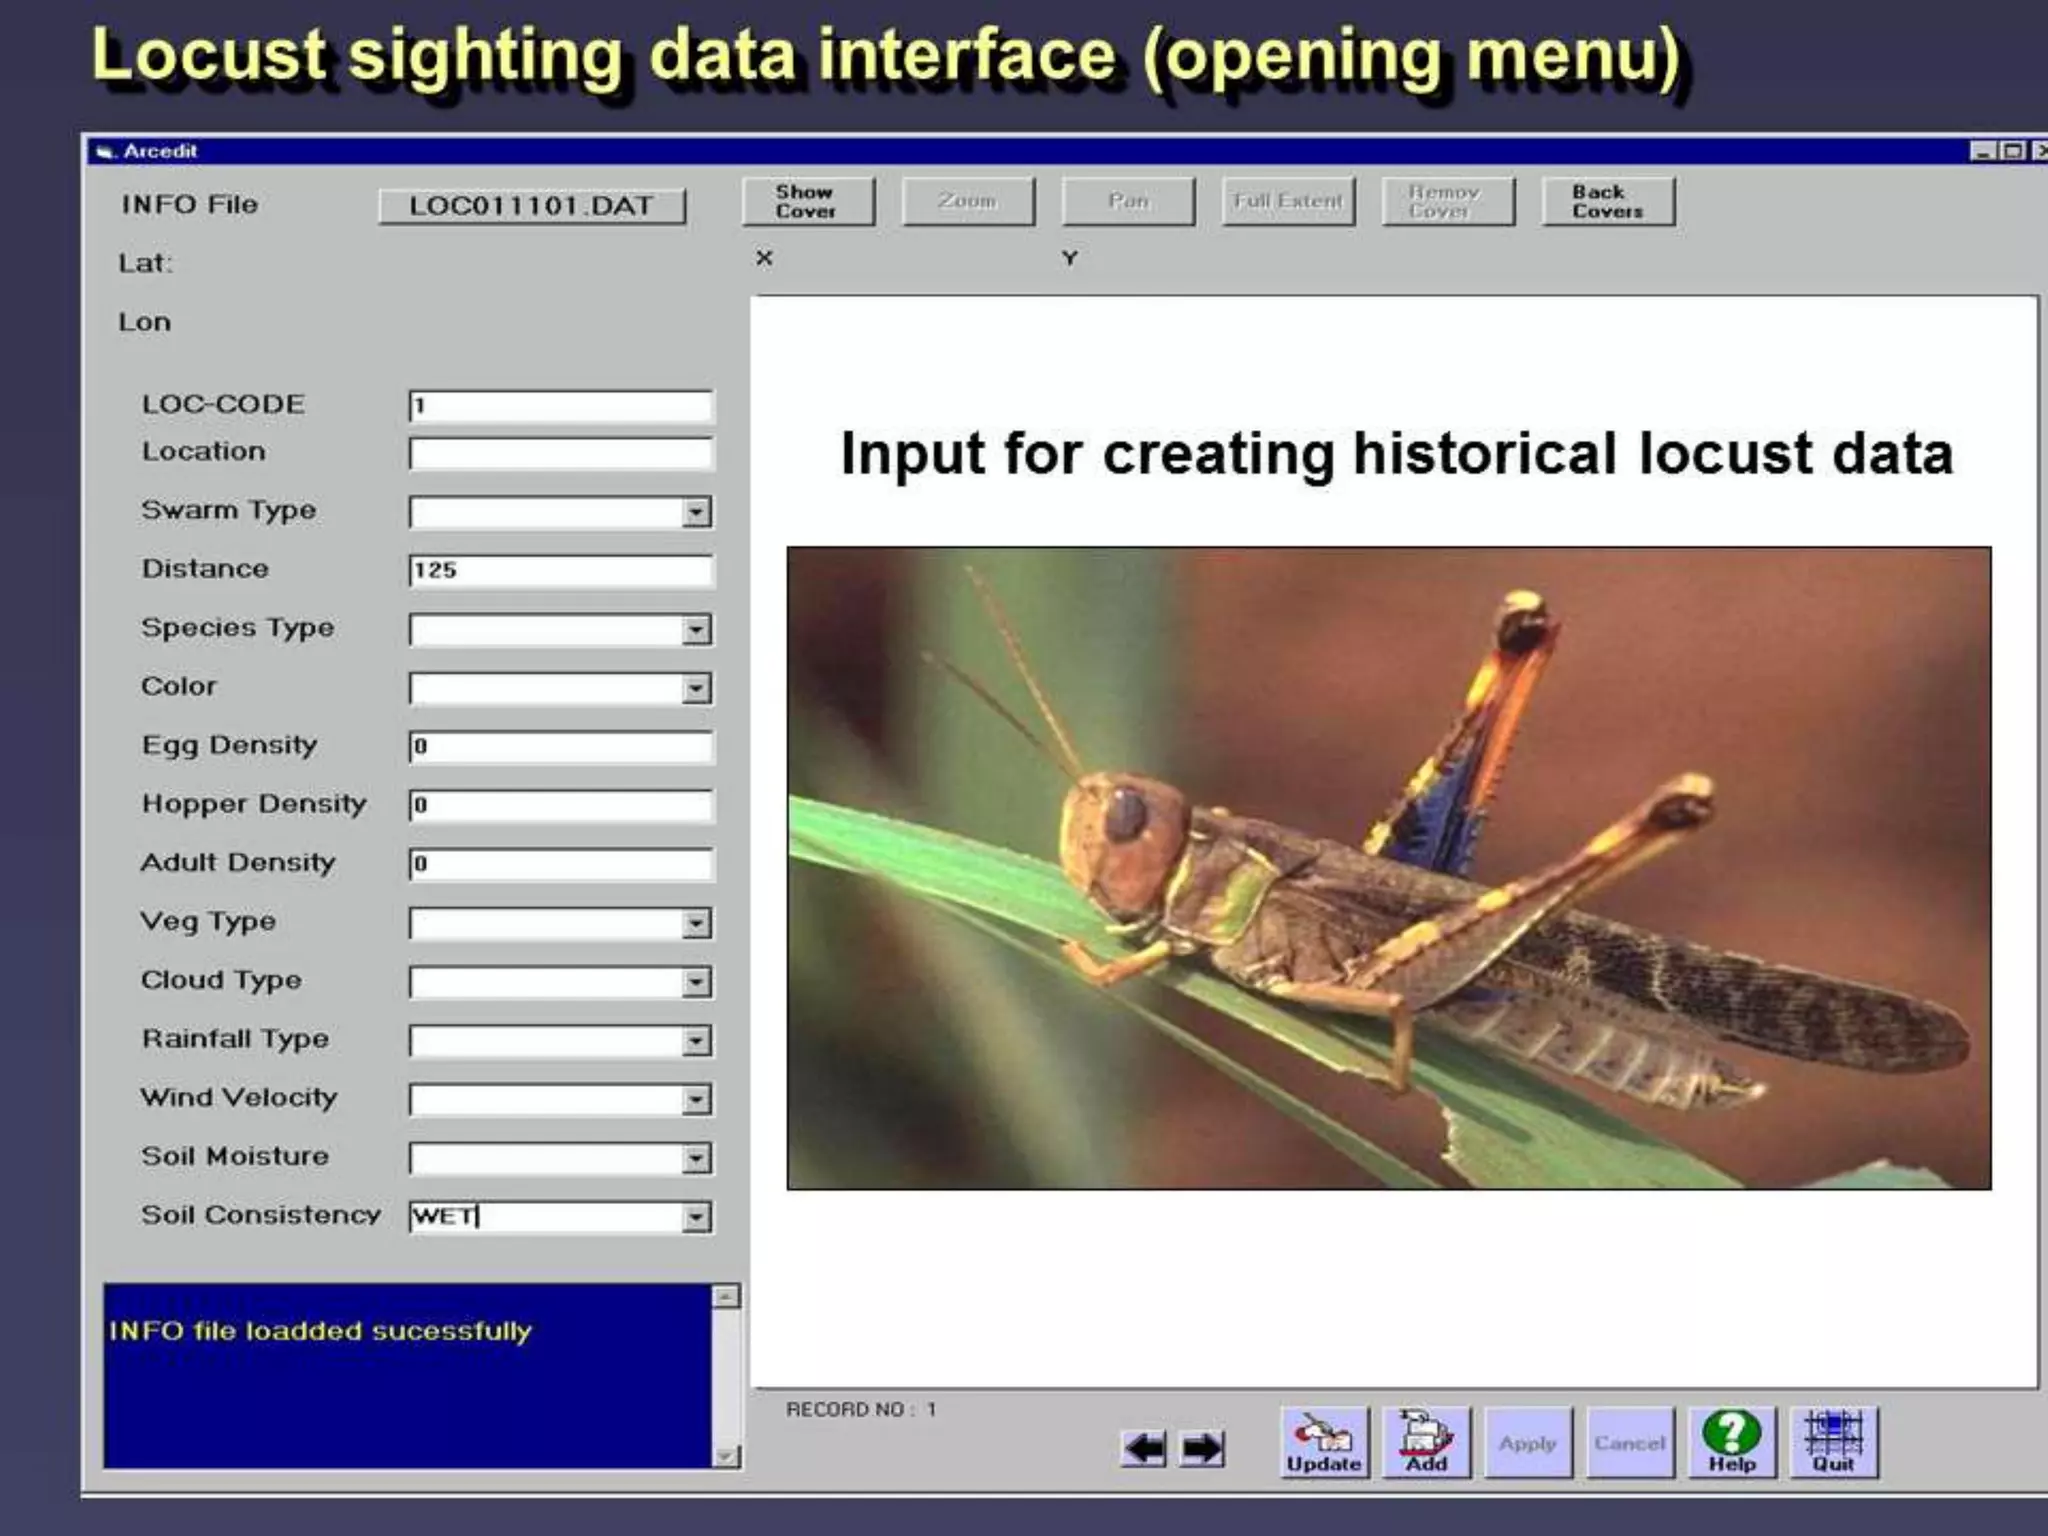Image resolution: width=2048 pixels, height=1536 pixels.
Task: Click the locust photograph
Action: pos(1388,867)
